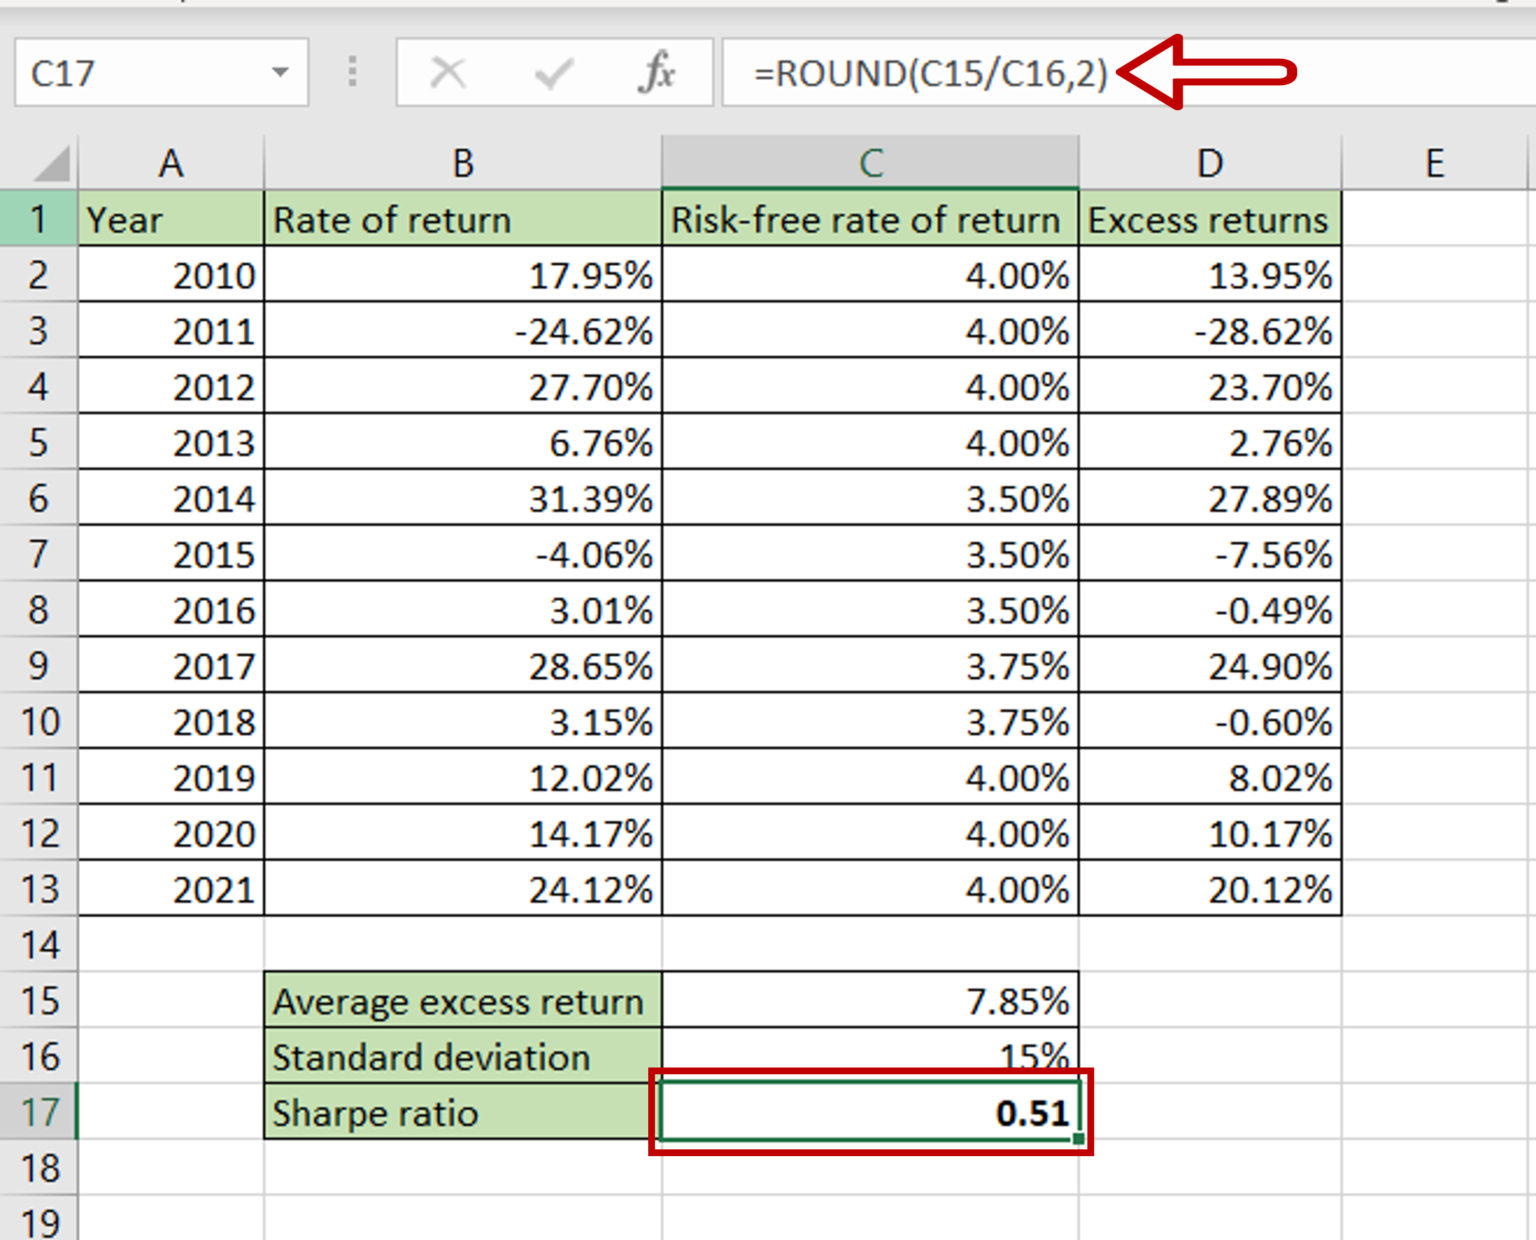Click the Excess returns header cell D1

[x=1209, y=220]
